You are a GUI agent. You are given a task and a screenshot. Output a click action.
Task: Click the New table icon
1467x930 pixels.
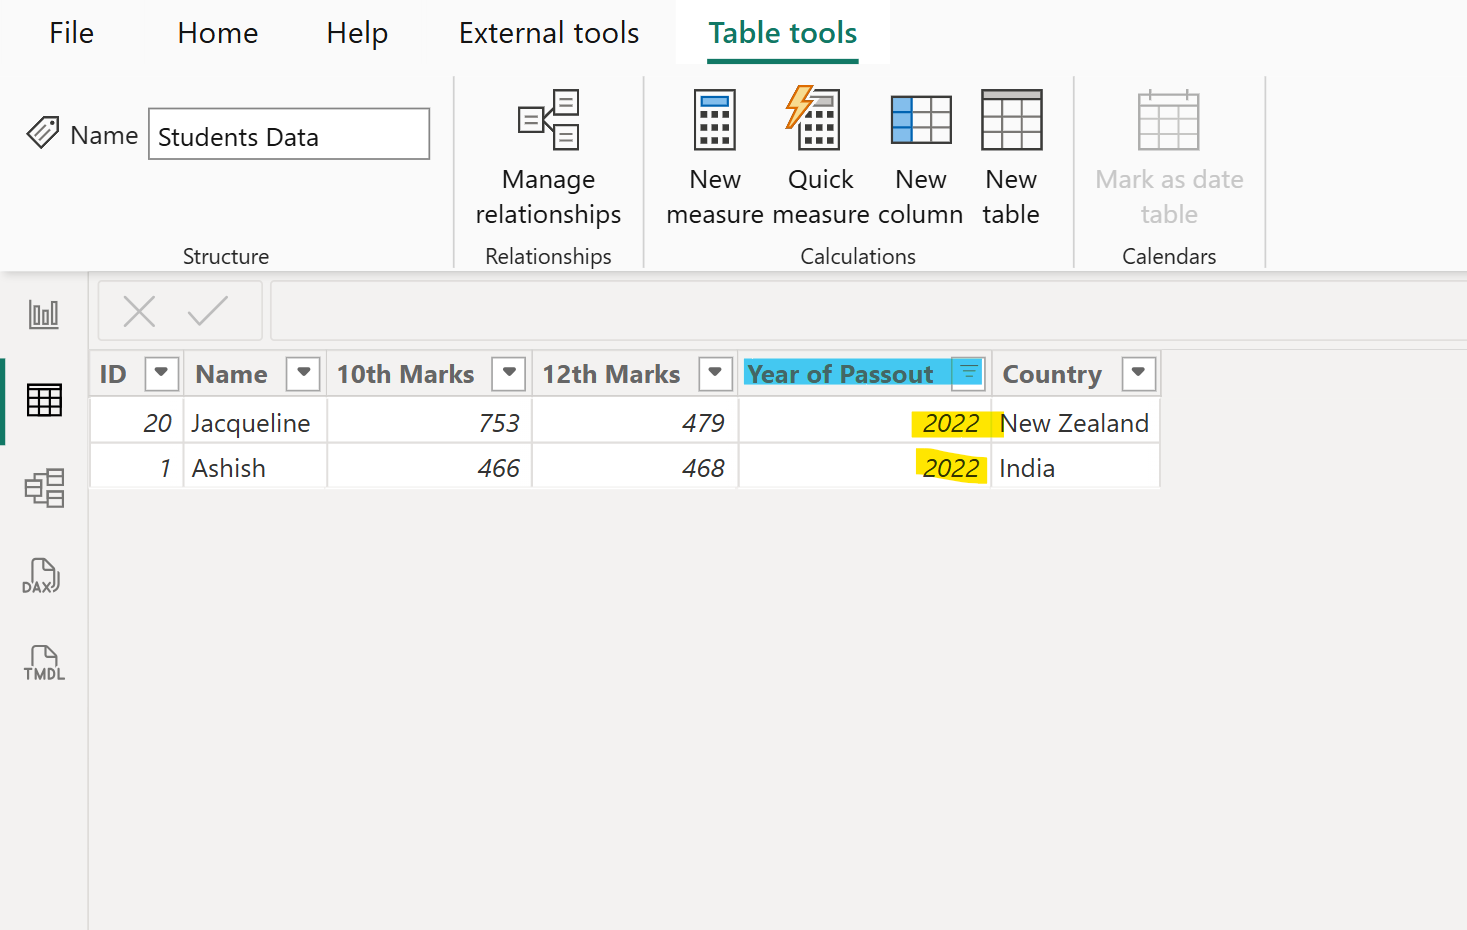[1011, 120]
